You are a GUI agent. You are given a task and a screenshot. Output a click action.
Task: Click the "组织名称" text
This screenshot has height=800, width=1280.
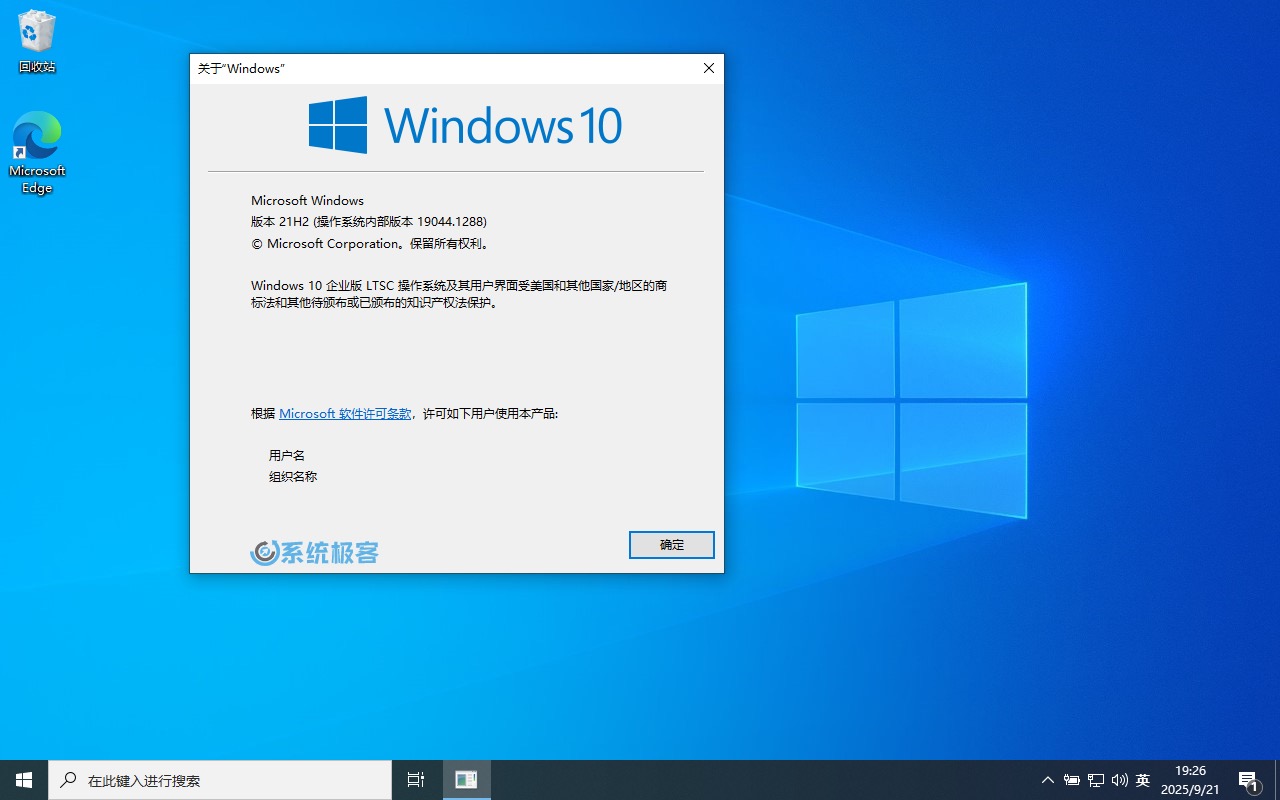(293, 477)
